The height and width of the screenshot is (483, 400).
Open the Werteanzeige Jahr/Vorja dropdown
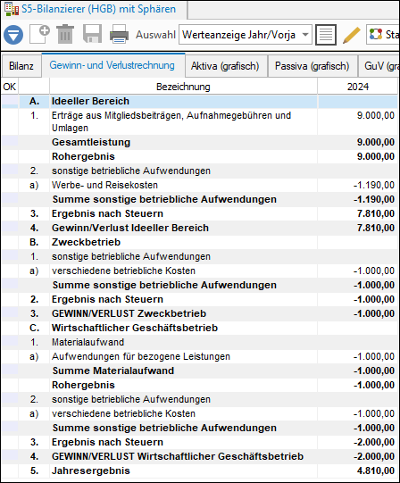tap(245, 34)
